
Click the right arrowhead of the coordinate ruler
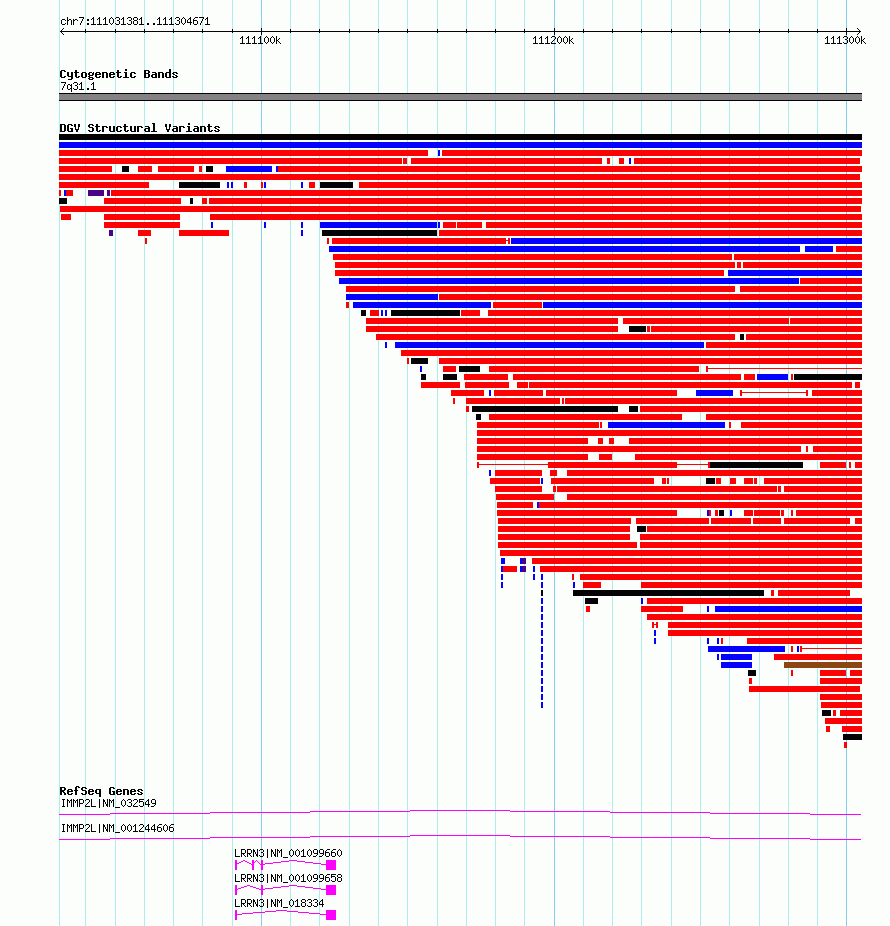point(858,31)
